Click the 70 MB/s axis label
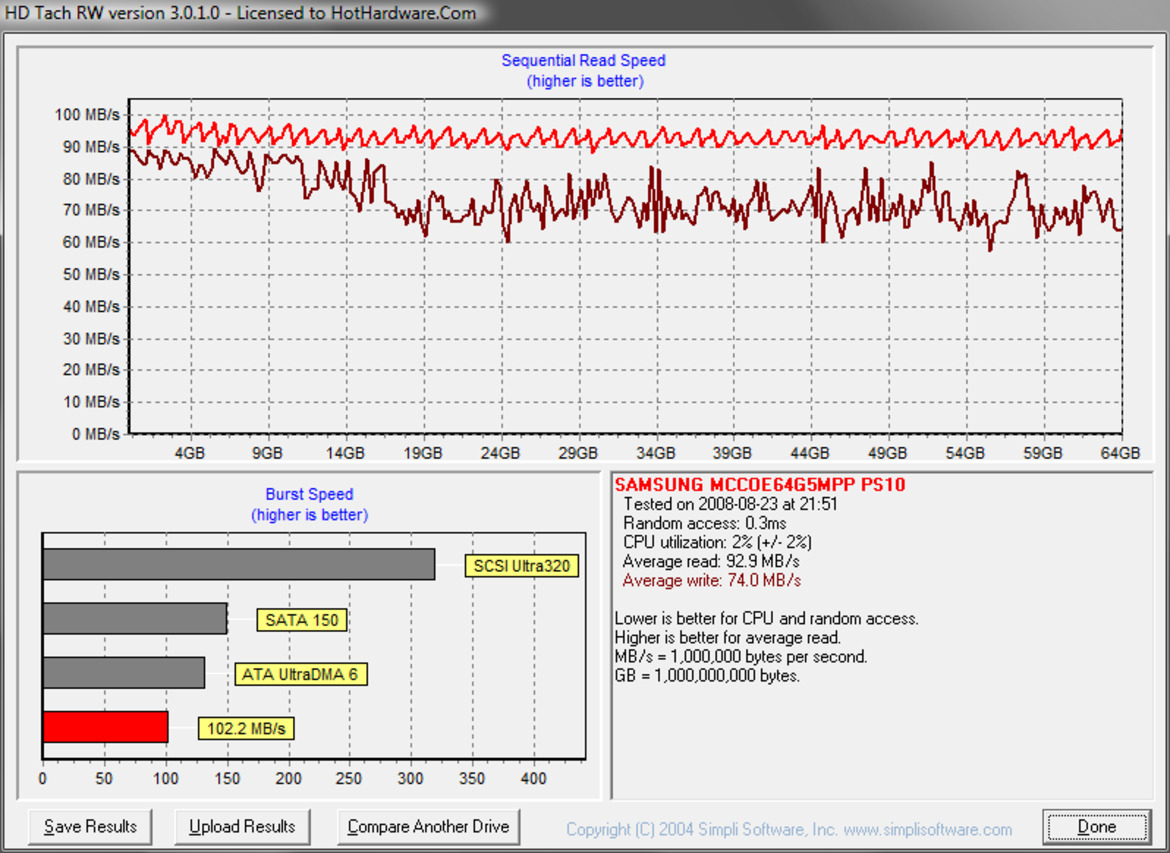The height and width of the screenshot is (853, 1170). click(91, 210)
